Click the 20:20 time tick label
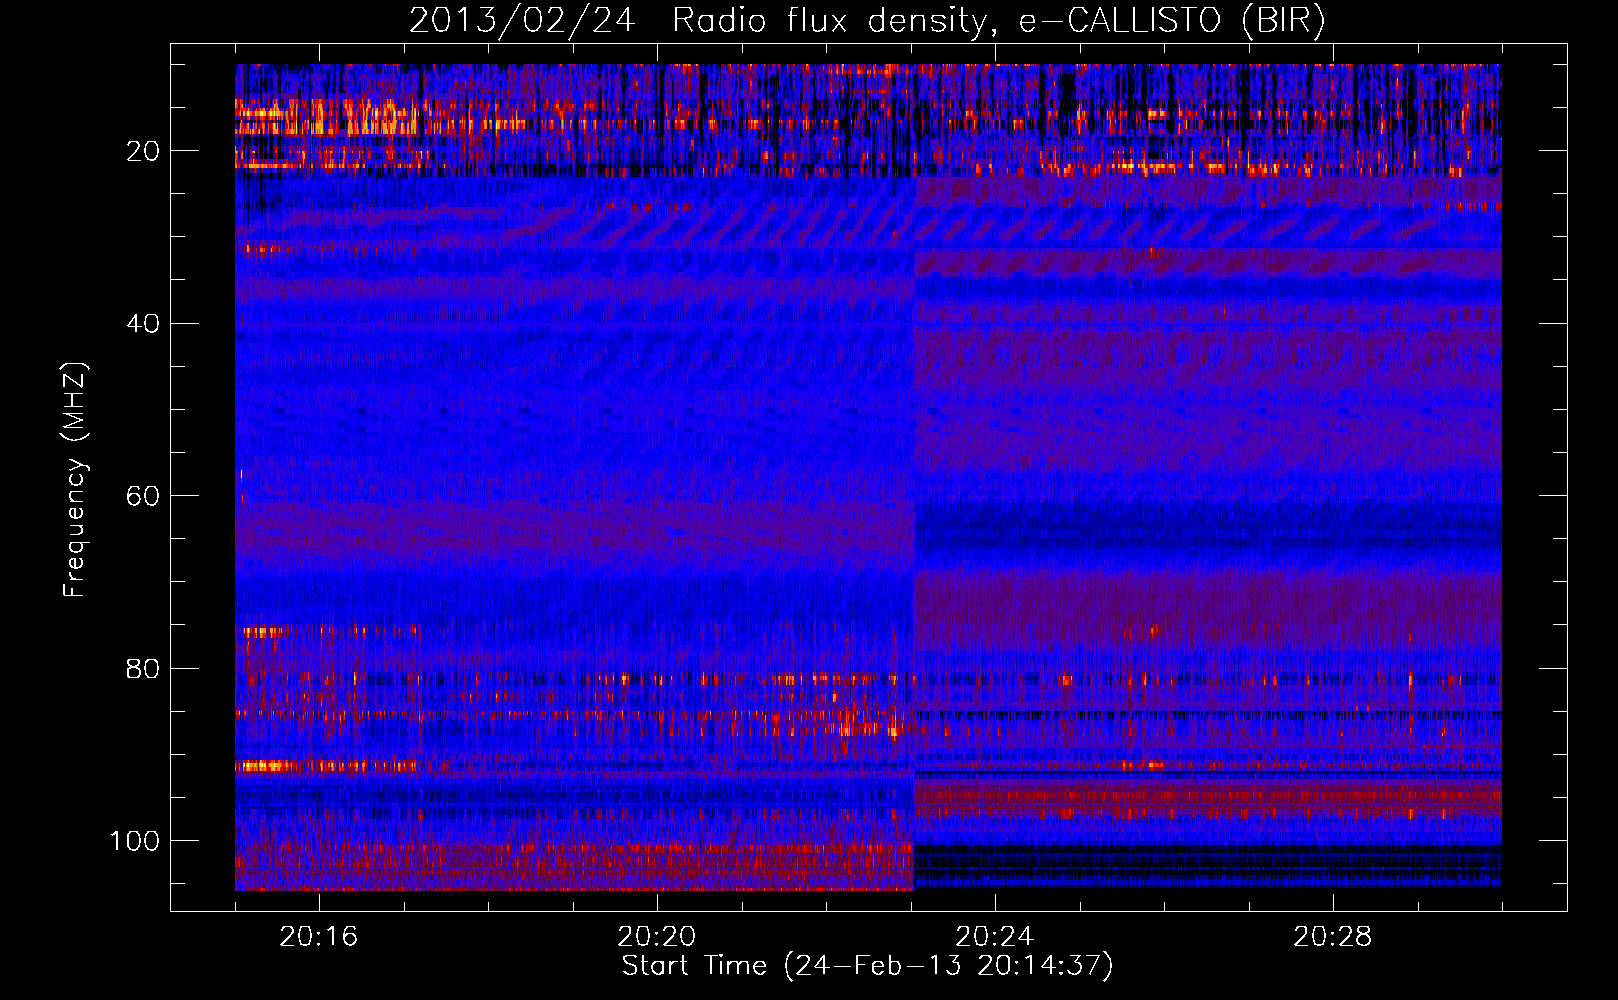This screenshot has height=1000, width=1618. (x=657, y=937)
